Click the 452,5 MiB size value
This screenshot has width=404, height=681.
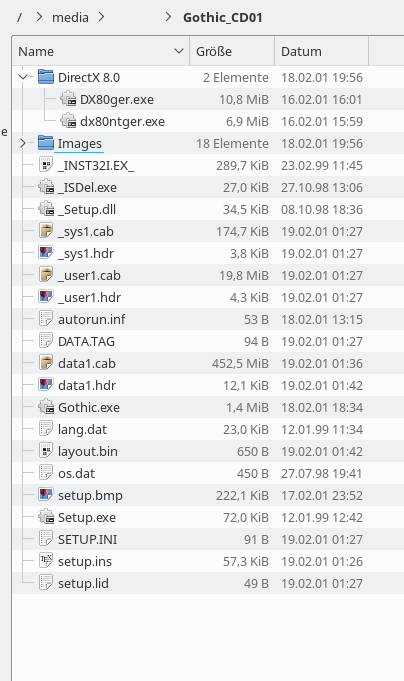[x=240, y=364]
